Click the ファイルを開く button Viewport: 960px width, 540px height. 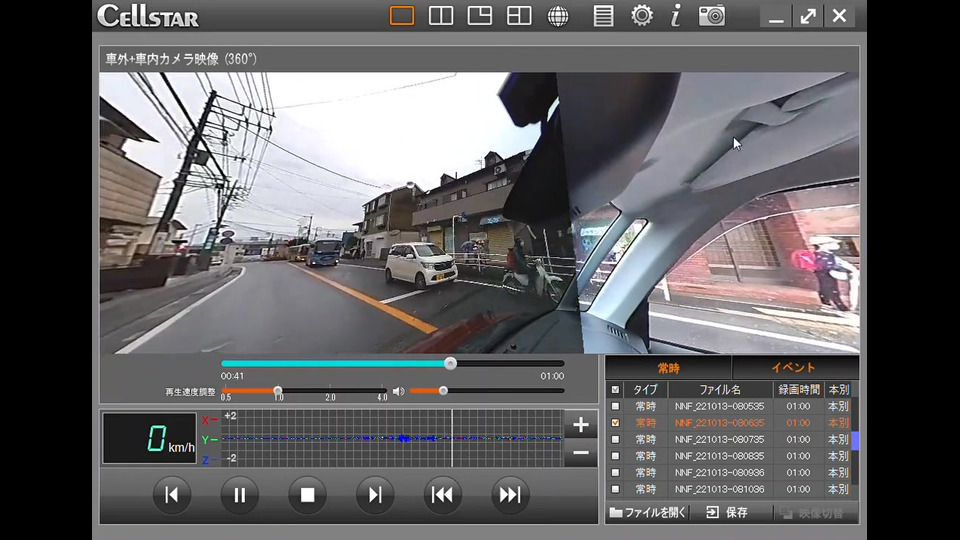click(x=648, y=513)
